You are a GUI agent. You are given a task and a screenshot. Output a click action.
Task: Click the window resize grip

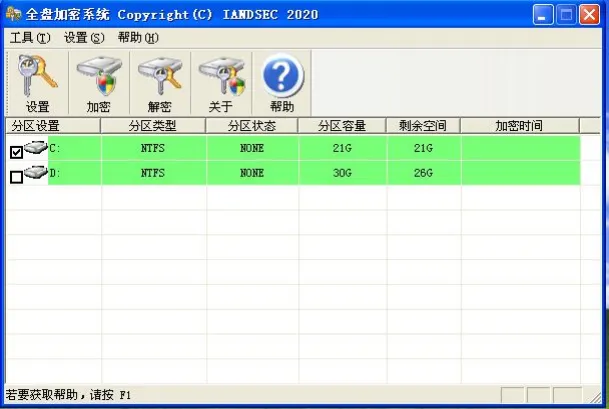pyautogui.click(x=595, y=397)
